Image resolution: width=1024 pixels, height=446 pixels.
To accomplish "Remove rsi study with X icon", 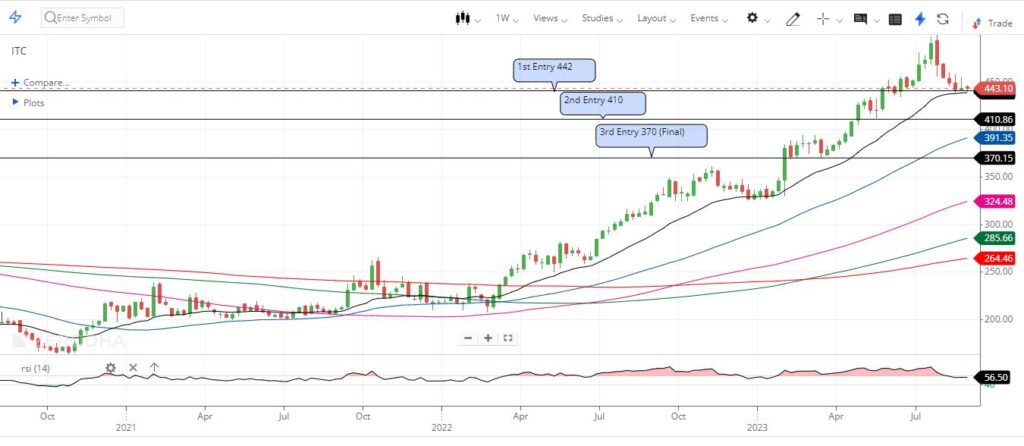I will pos(133,368).
